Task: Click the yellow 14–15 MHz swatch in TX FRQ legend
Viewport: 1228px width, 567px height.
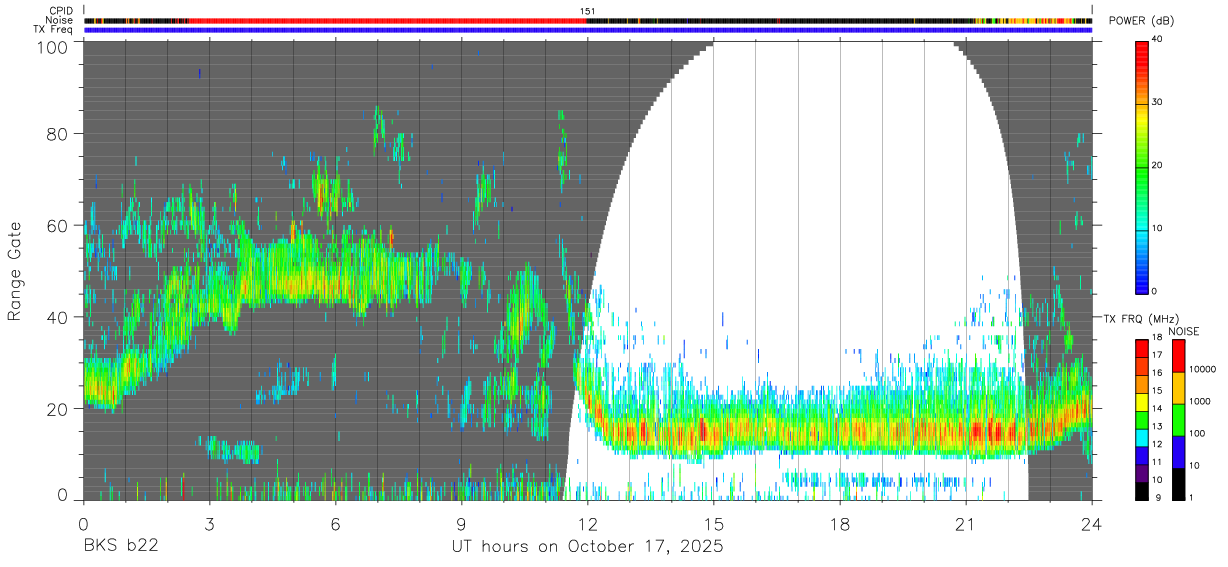Action: [x=1141, y=402]
